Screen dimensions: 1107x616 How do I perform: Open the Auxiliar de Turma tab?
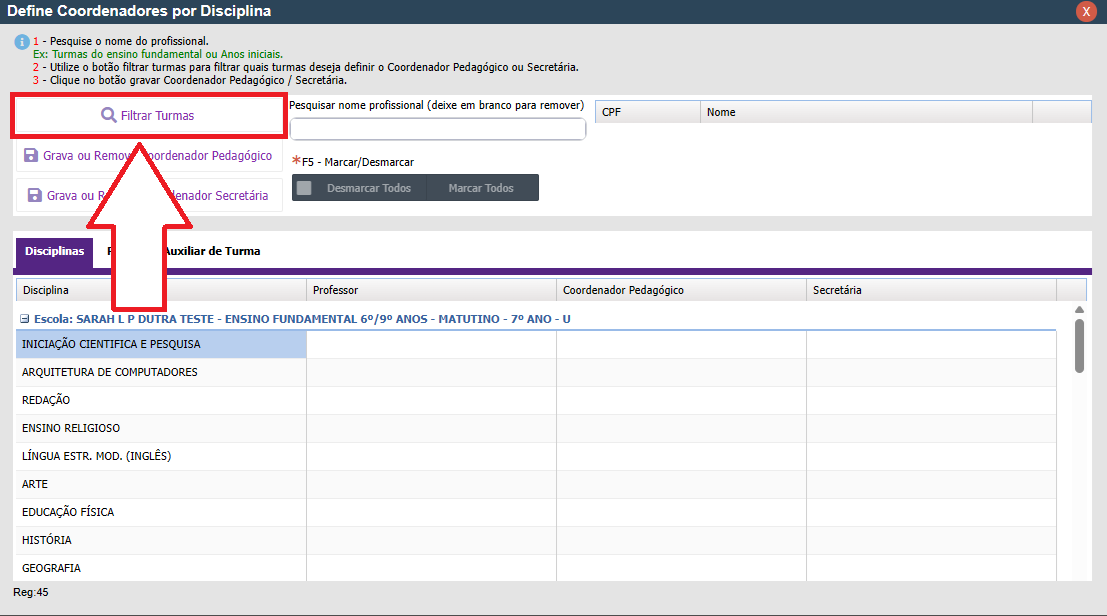coord(212,252)
